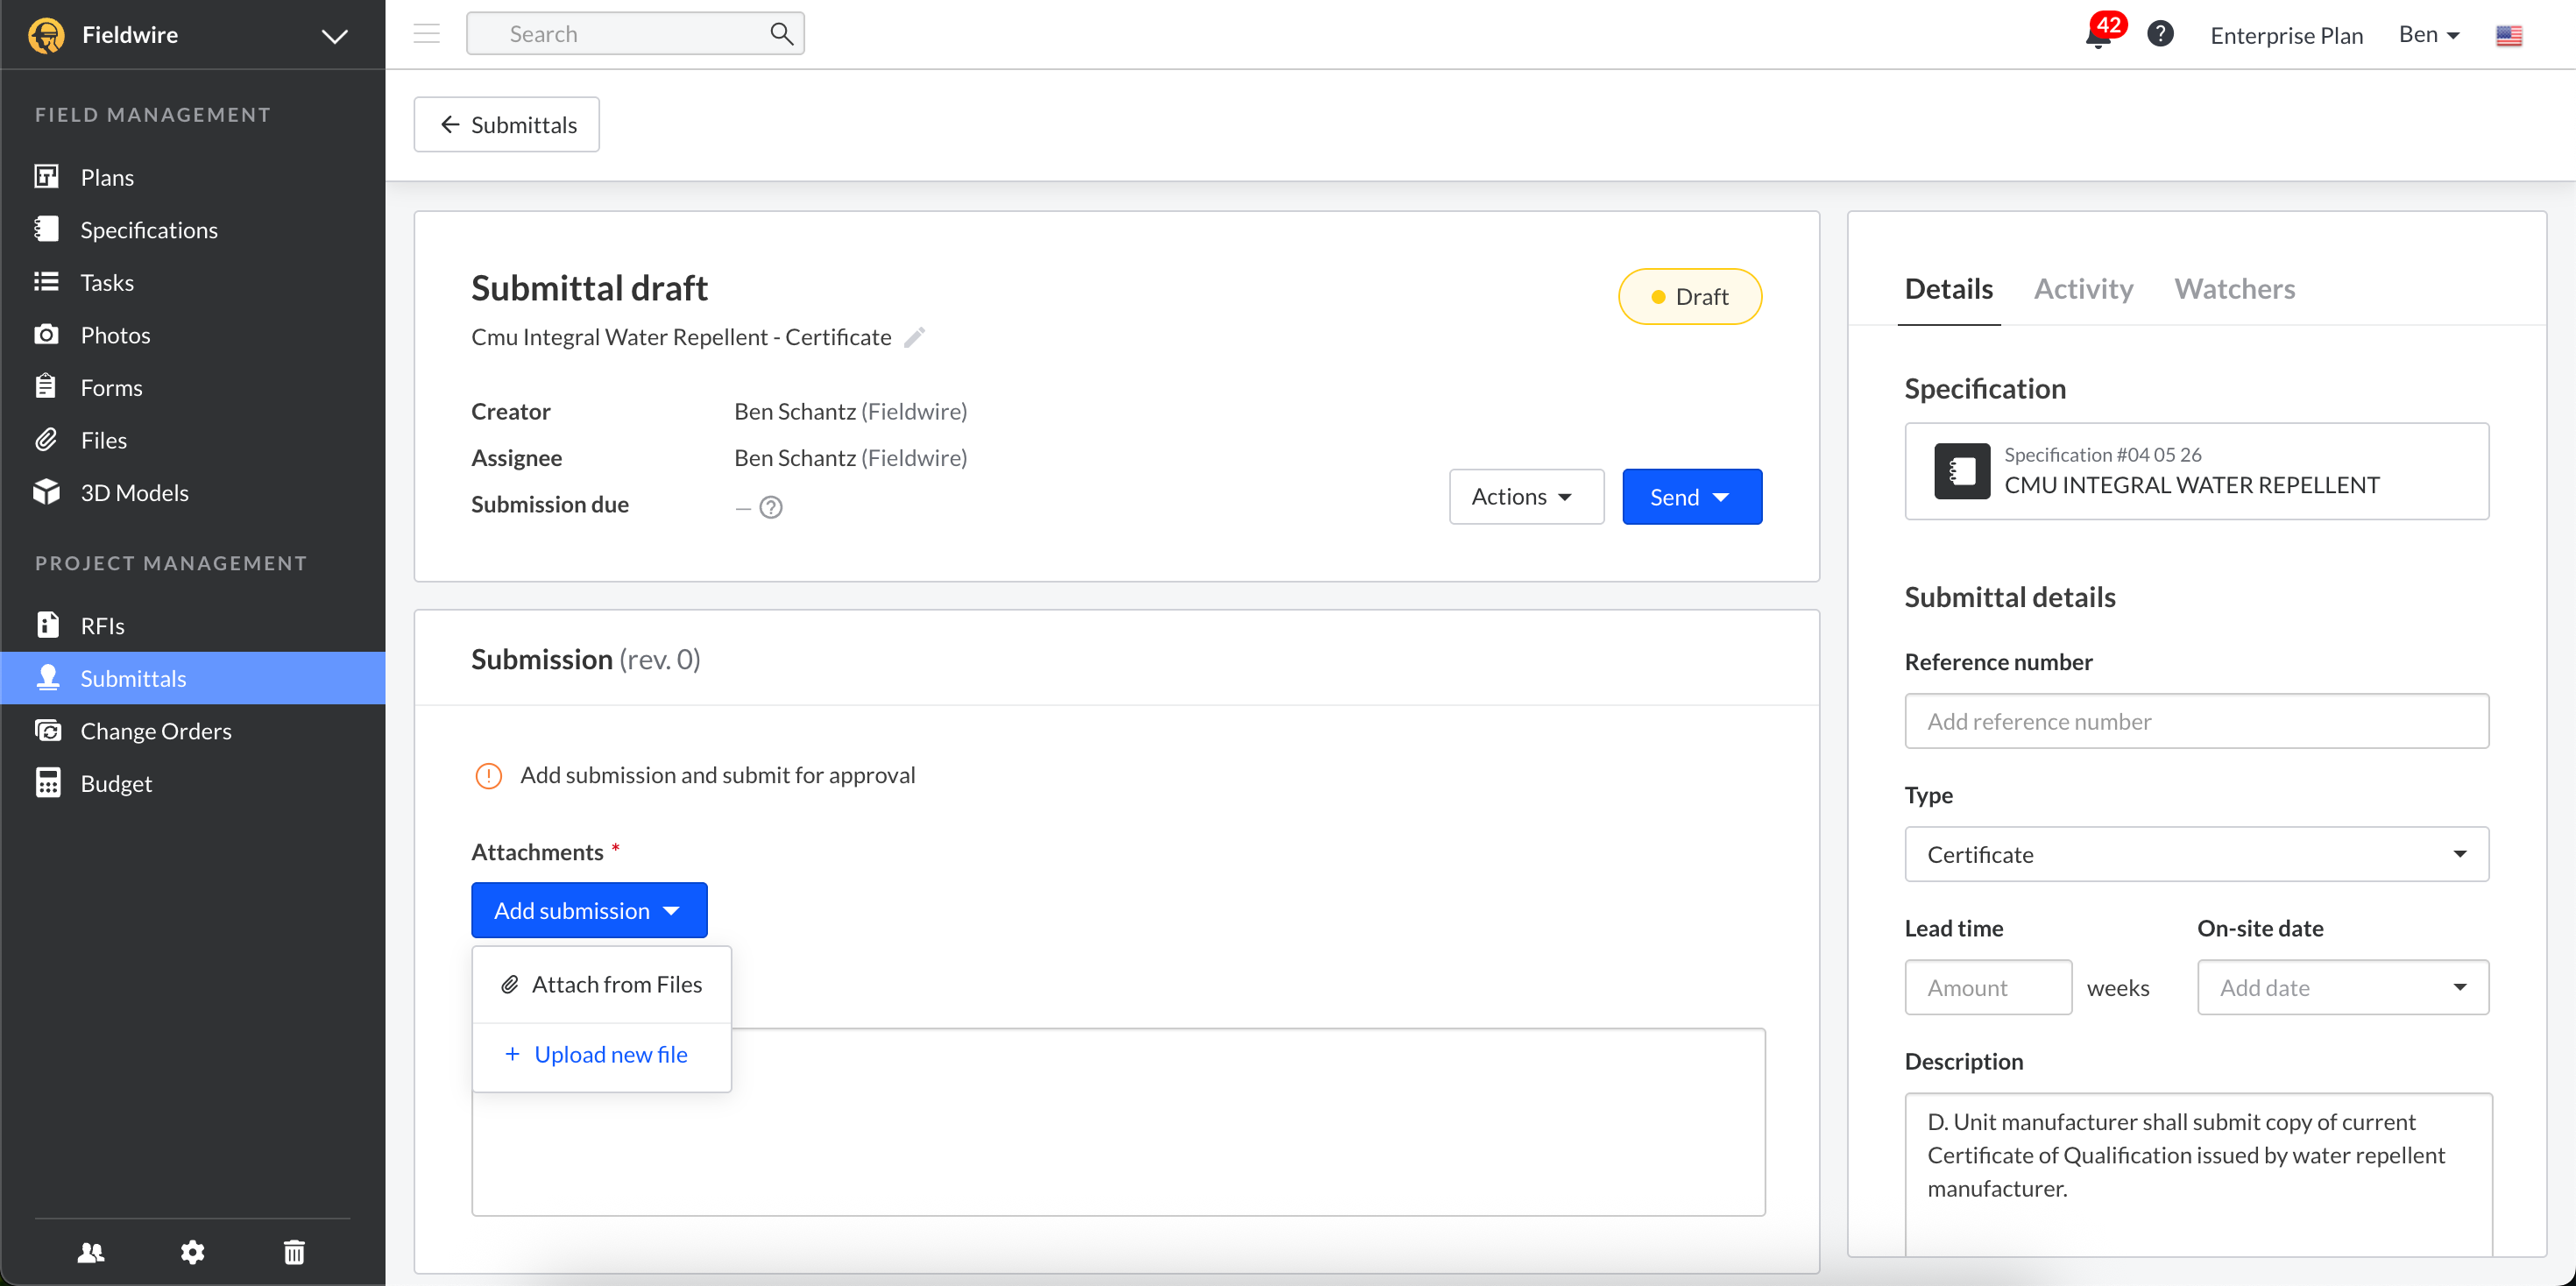Open the On-site date dropdown

2342,987
